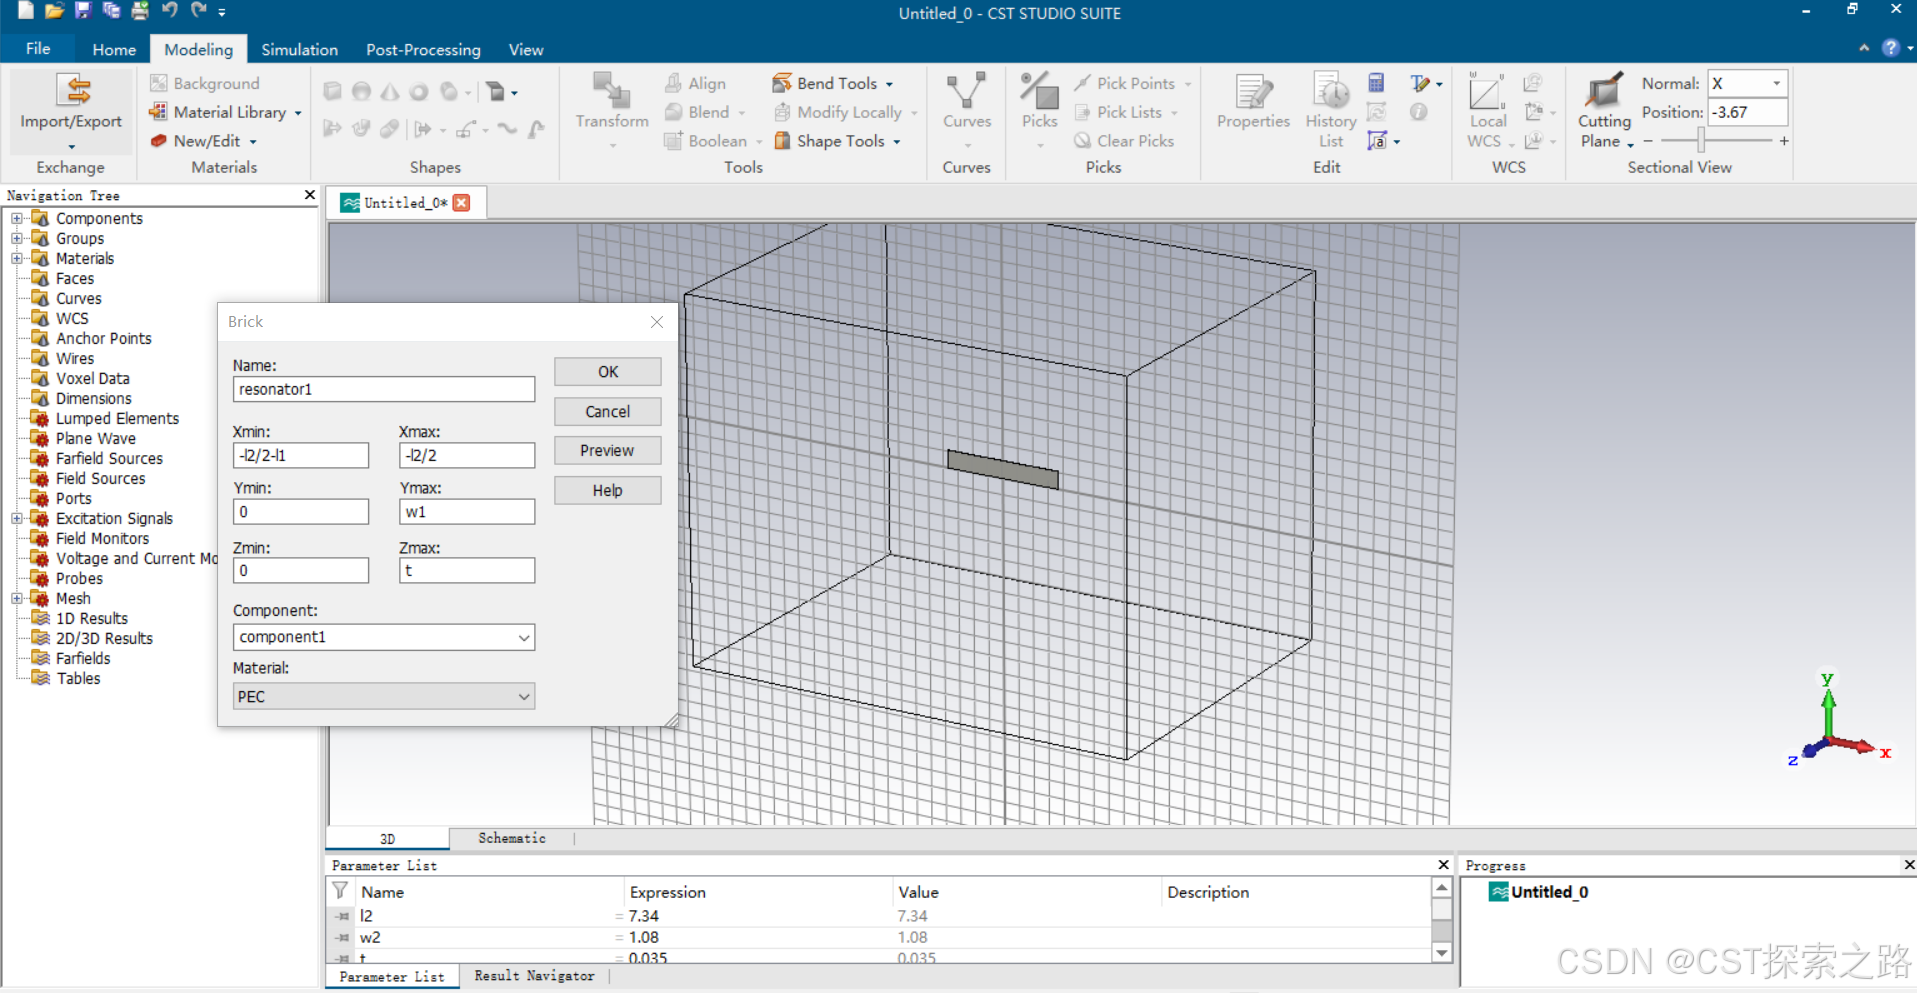
Task: Click the Background button
Action: pyautogui.click(x=205, y=83)
